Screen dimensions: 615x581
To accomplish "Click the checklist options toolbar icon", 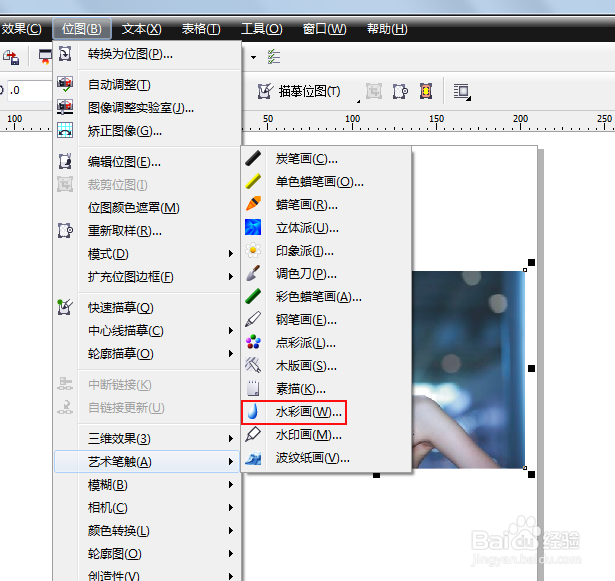I will click(x=274, y=57).
